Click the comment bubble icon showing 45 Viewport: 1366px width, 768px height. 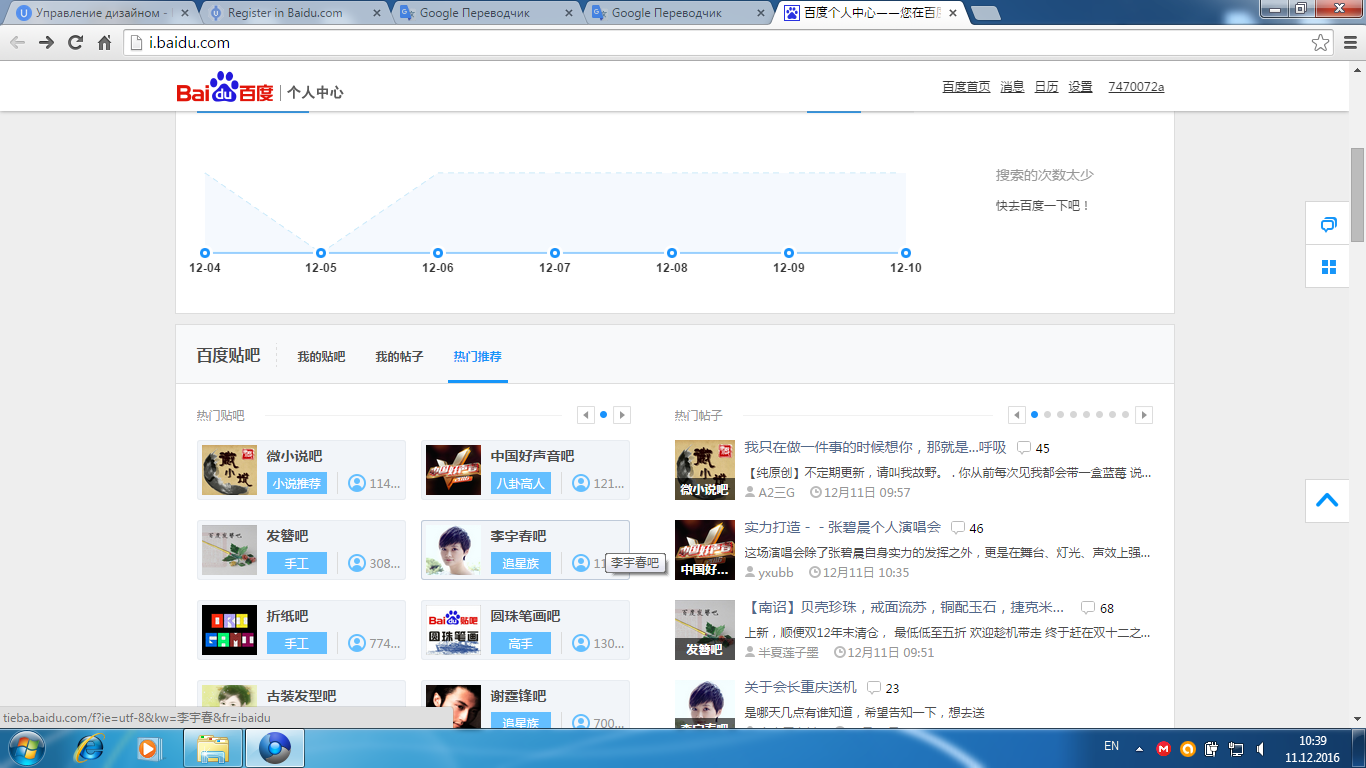tap(1024, 447)
